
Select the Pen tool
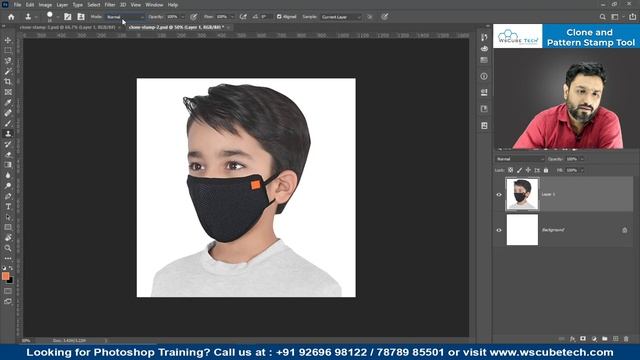click(x=8, y=196)
